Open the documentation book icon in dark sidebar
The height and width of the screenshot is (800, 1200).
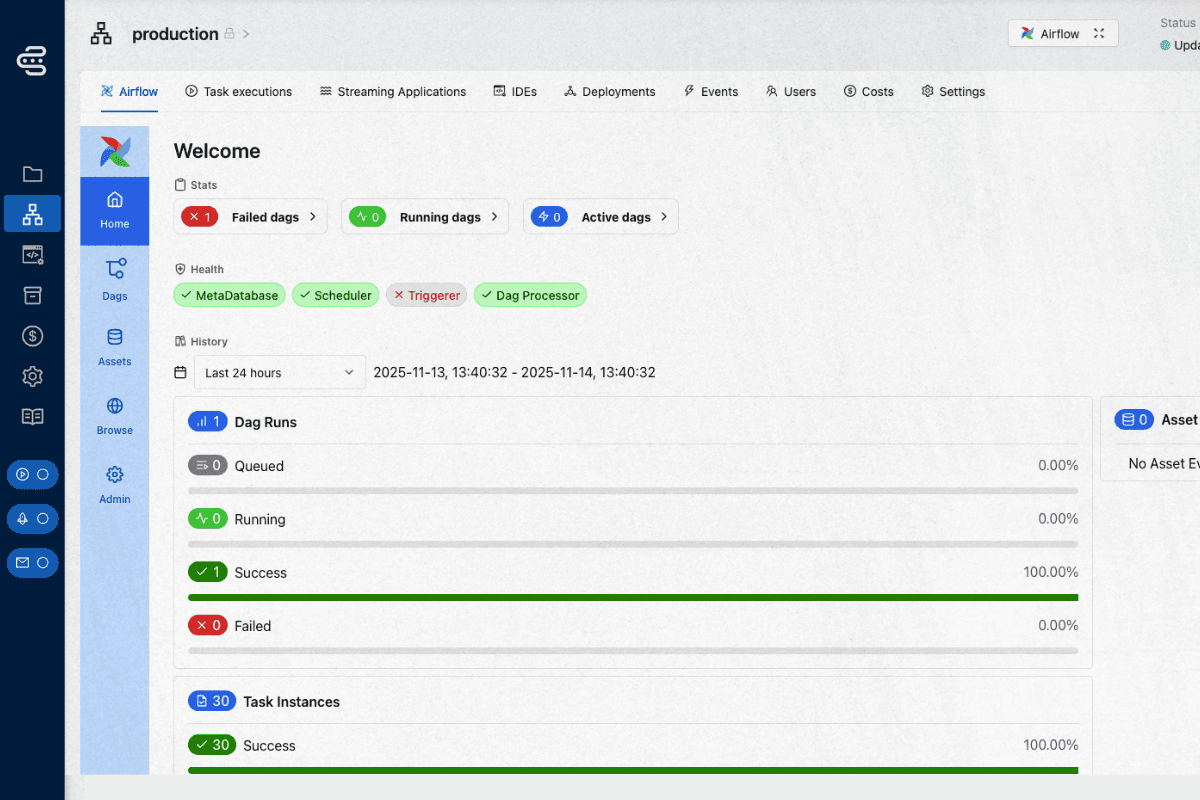pyautogui.click(x=32, y=416)
